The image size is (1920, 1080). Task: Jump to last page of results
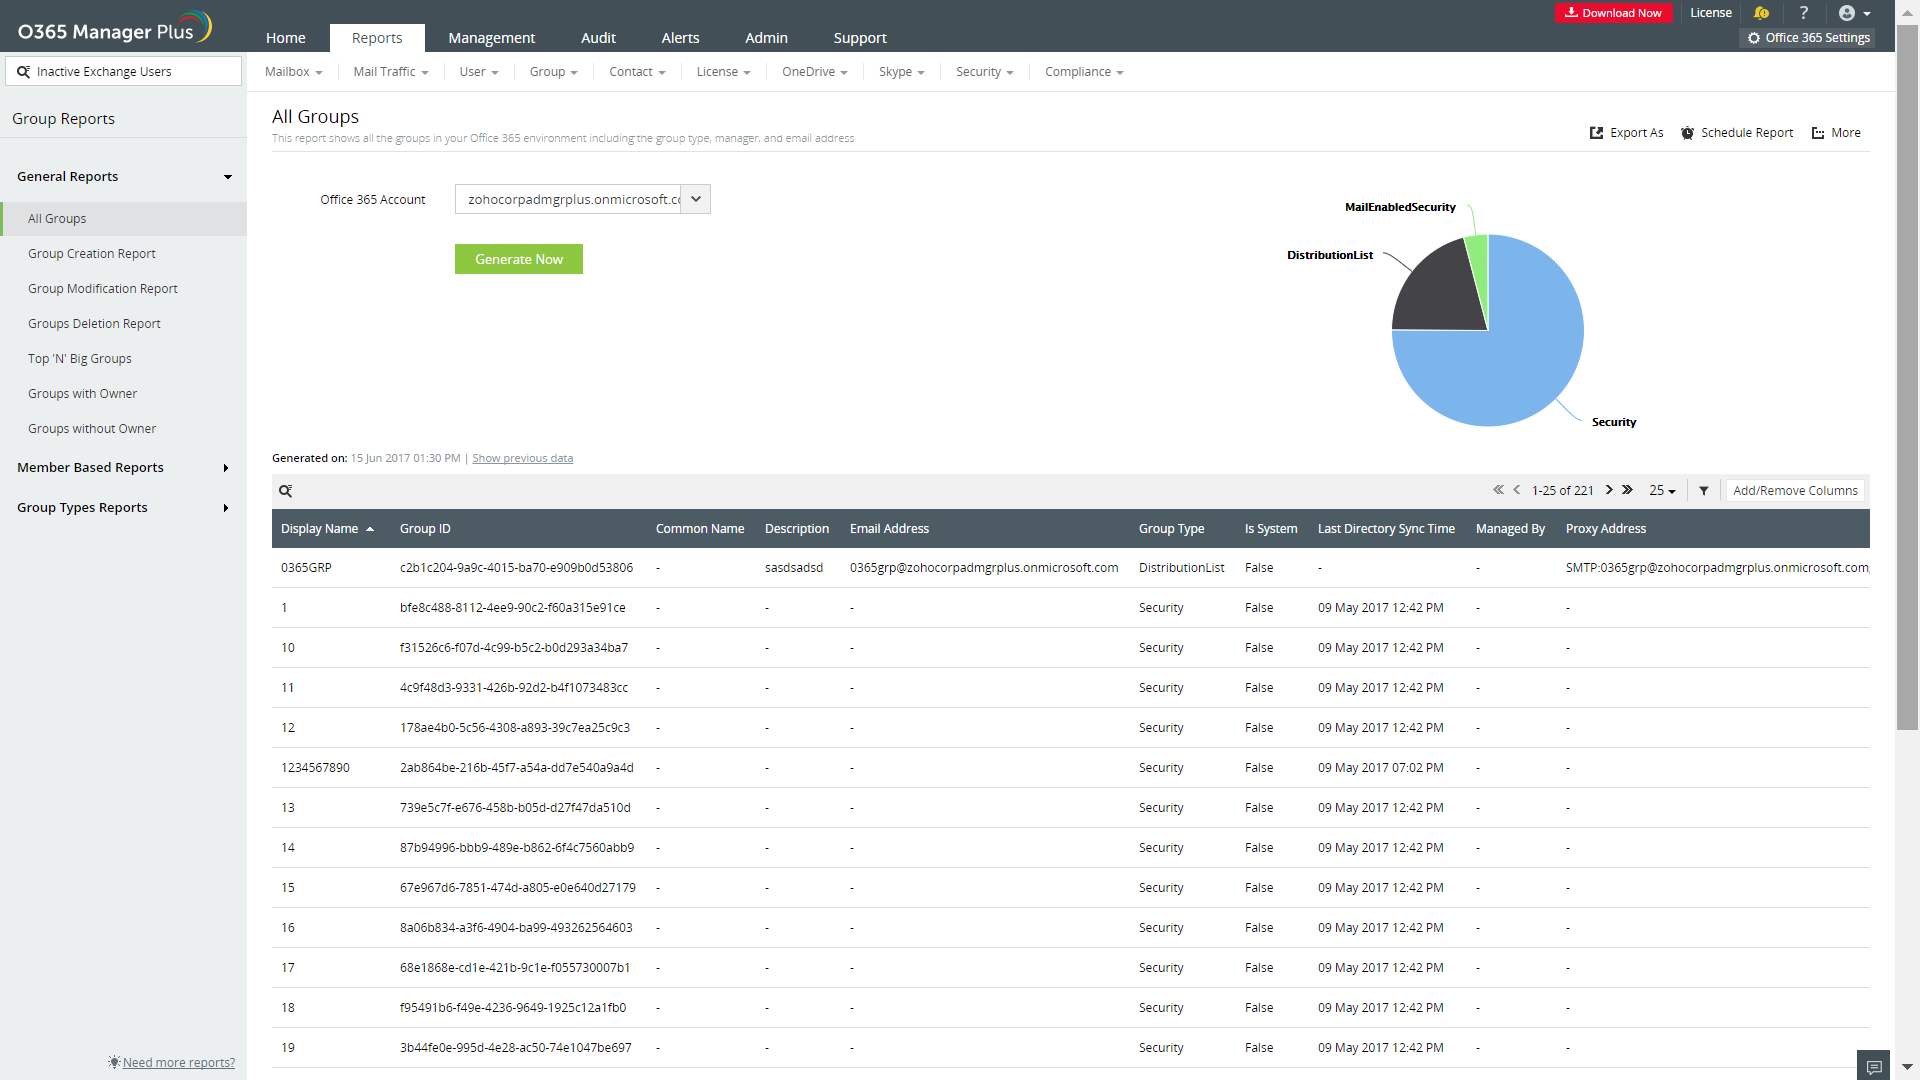(x=1628, y=490)
